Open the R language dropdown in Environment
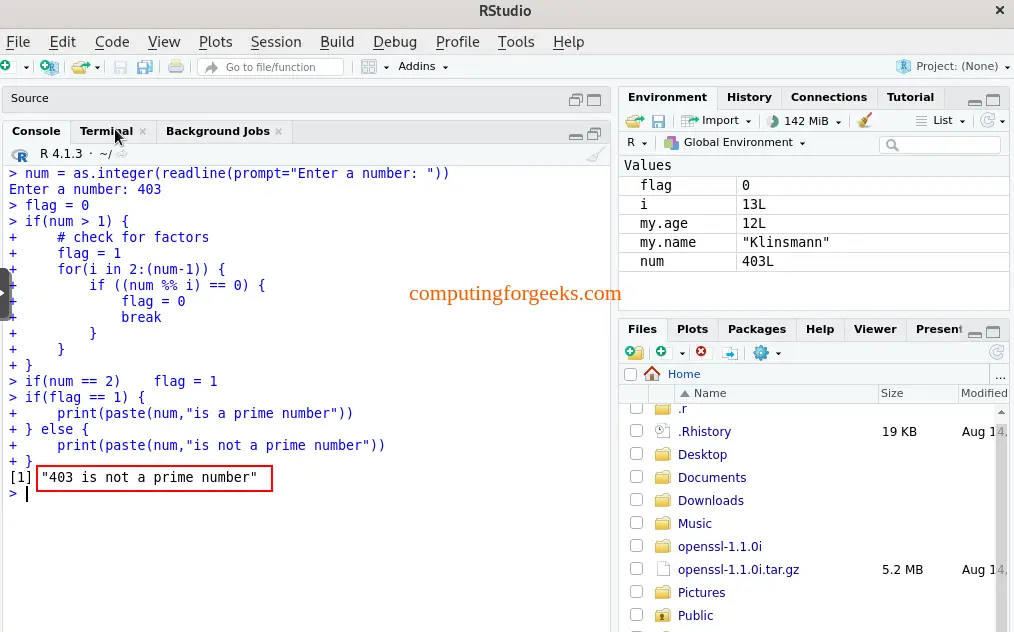1014x632 pixels. (x=637, y=142)
